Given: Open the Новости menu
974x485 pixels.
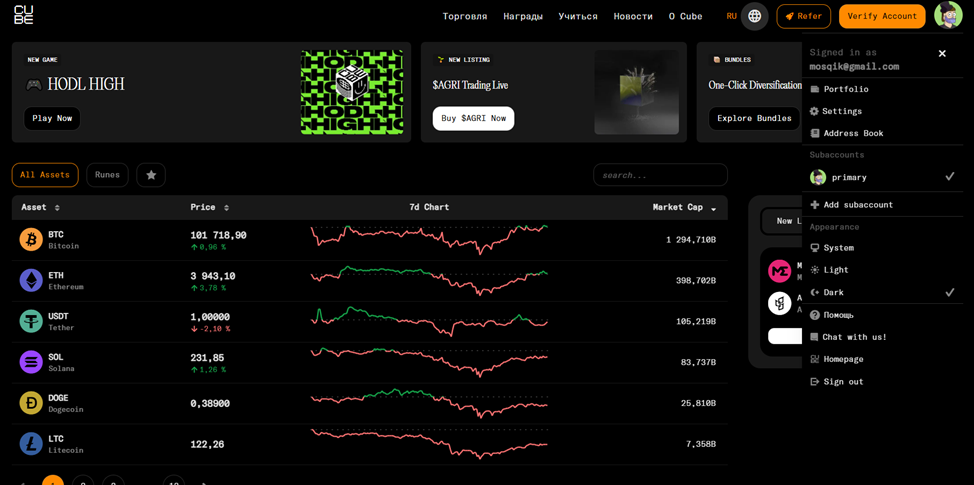Looking at the screenshot, I should click(x=633, y=16).
